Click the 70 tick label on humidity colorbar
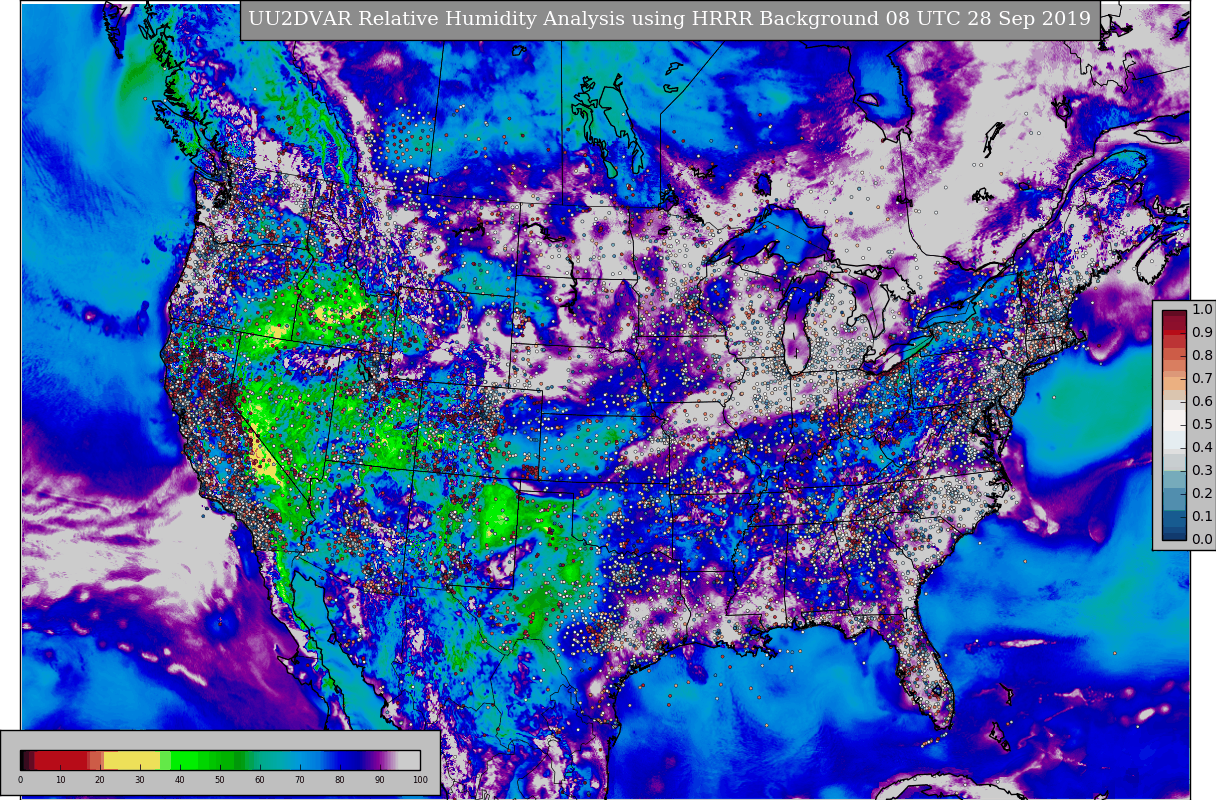The image size is (1216, 800). click(x=300, y=780)
